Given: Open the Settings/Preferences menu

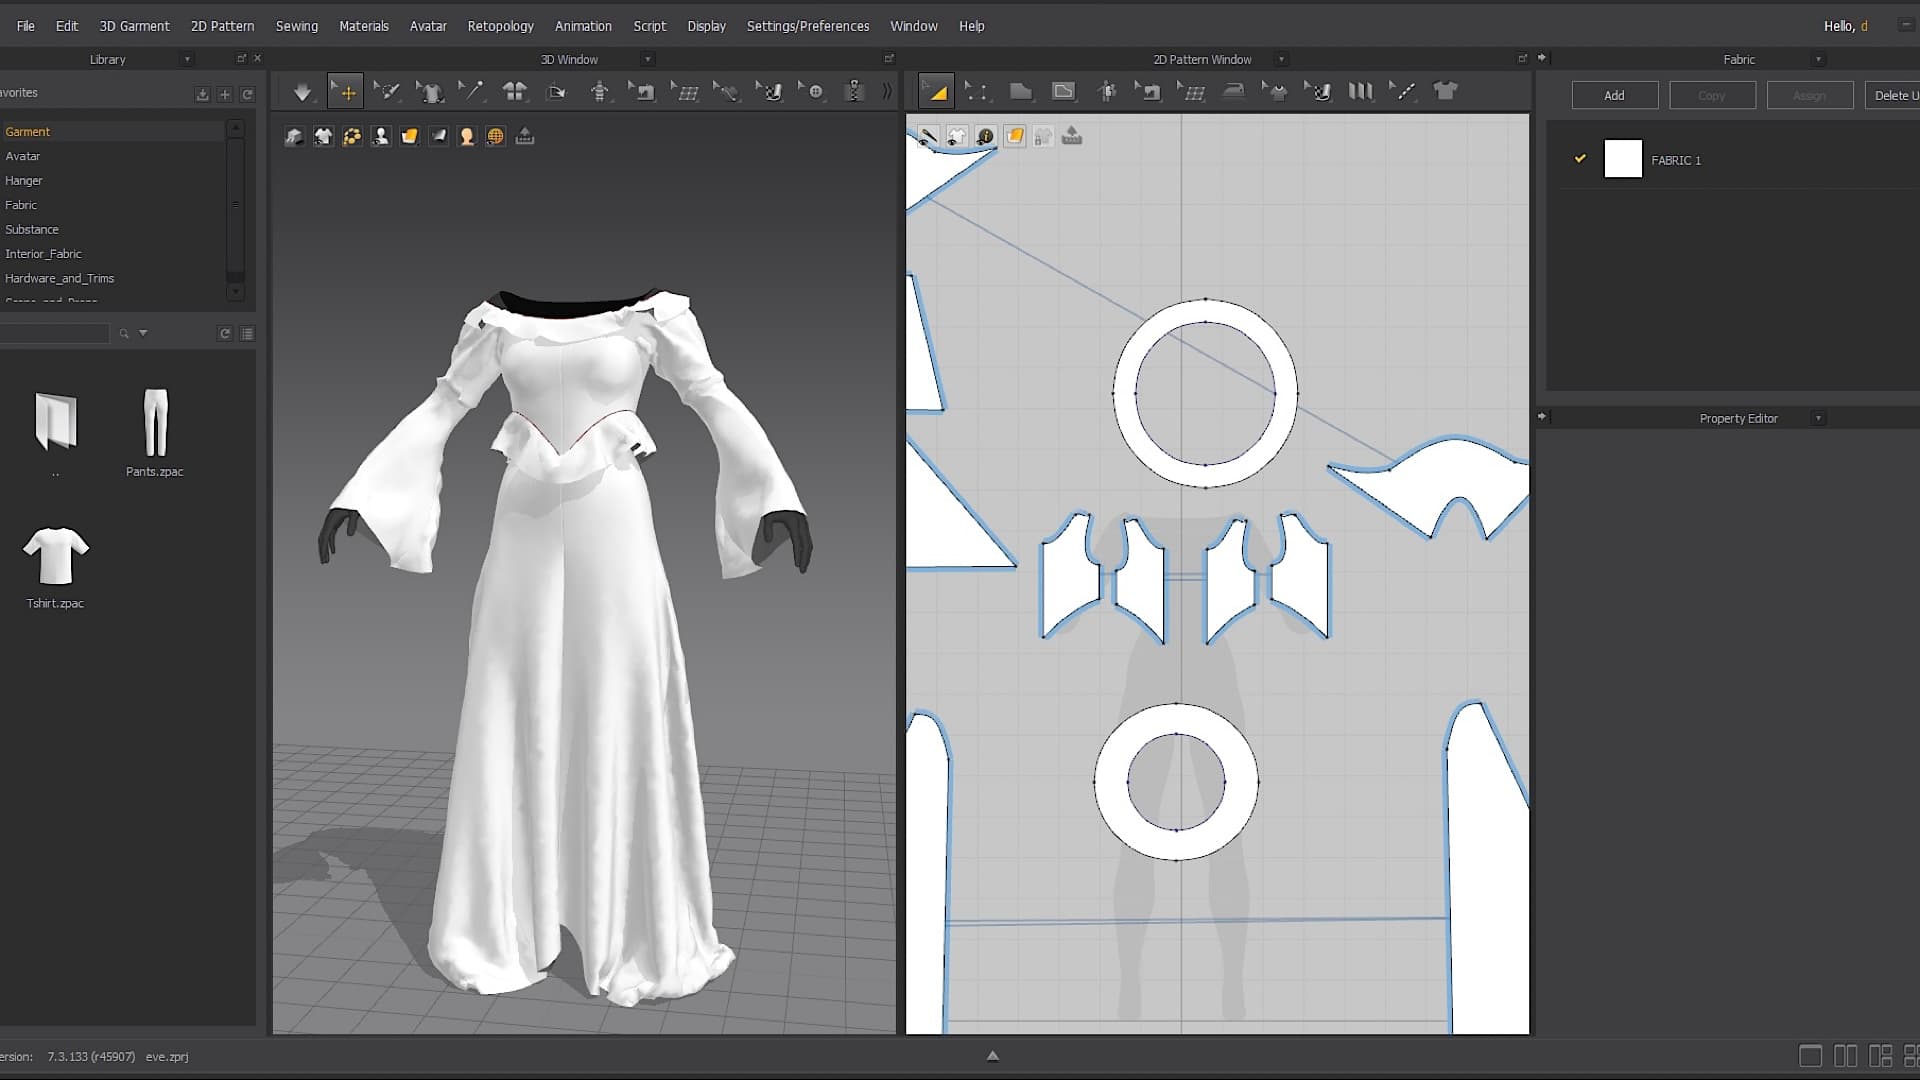Looking at the screenshot, I should (808, 26).
